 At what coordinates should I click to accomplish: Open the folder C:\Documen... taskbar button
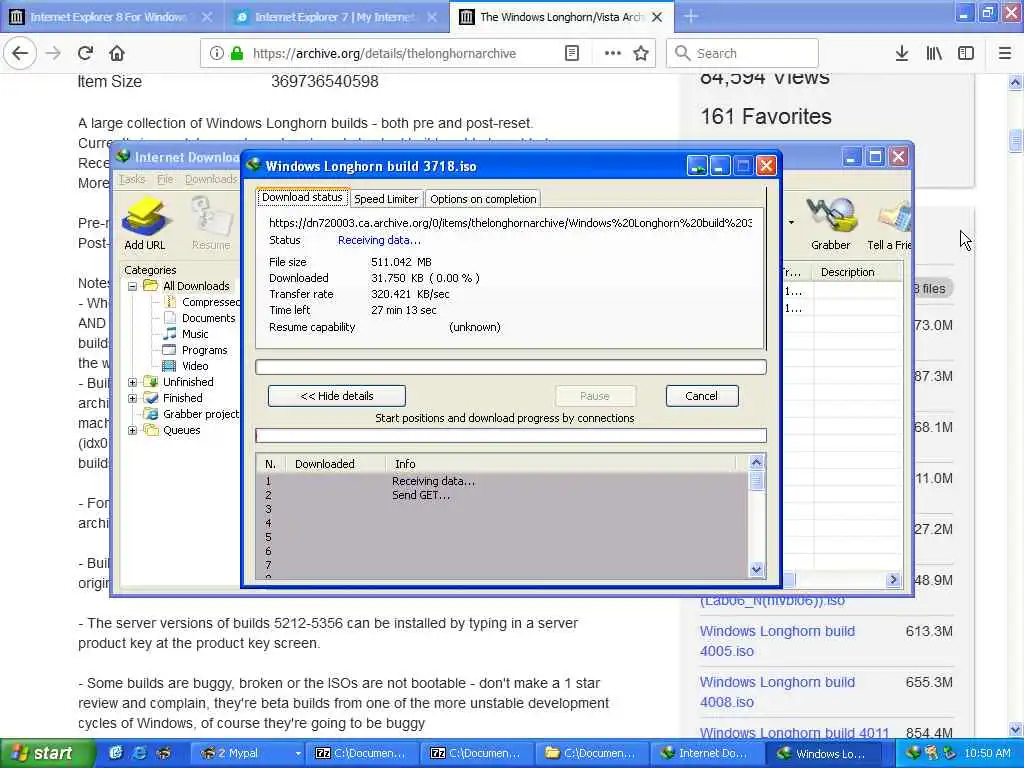[x=591, y=753]
